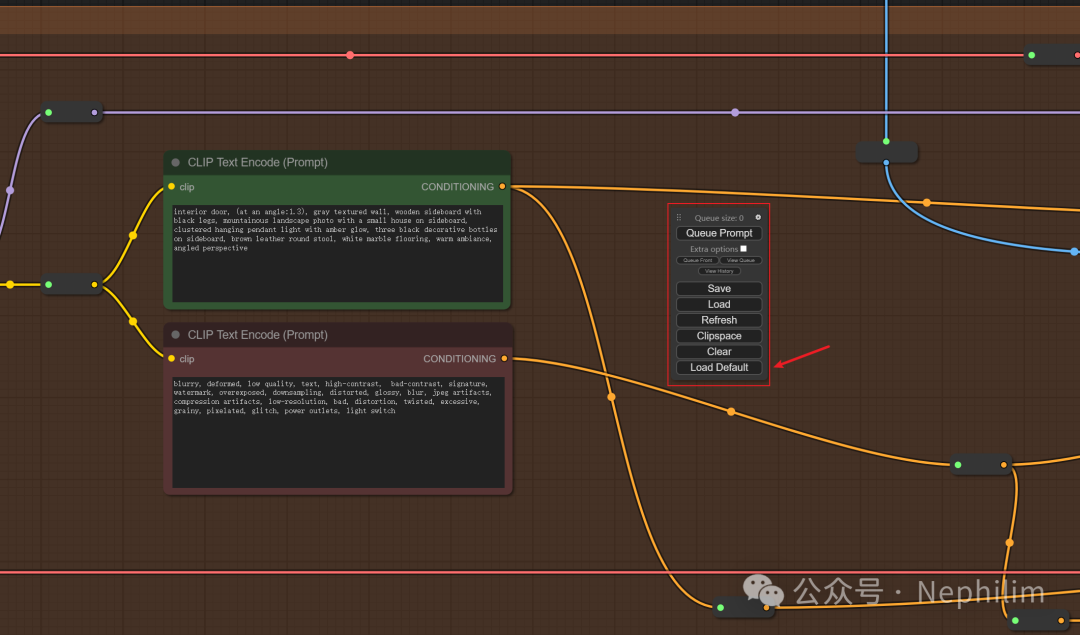Click the green input dot of the yellow clip reroute
Image resolution: width=1080 pixels, height=635 pixels.
48,284
